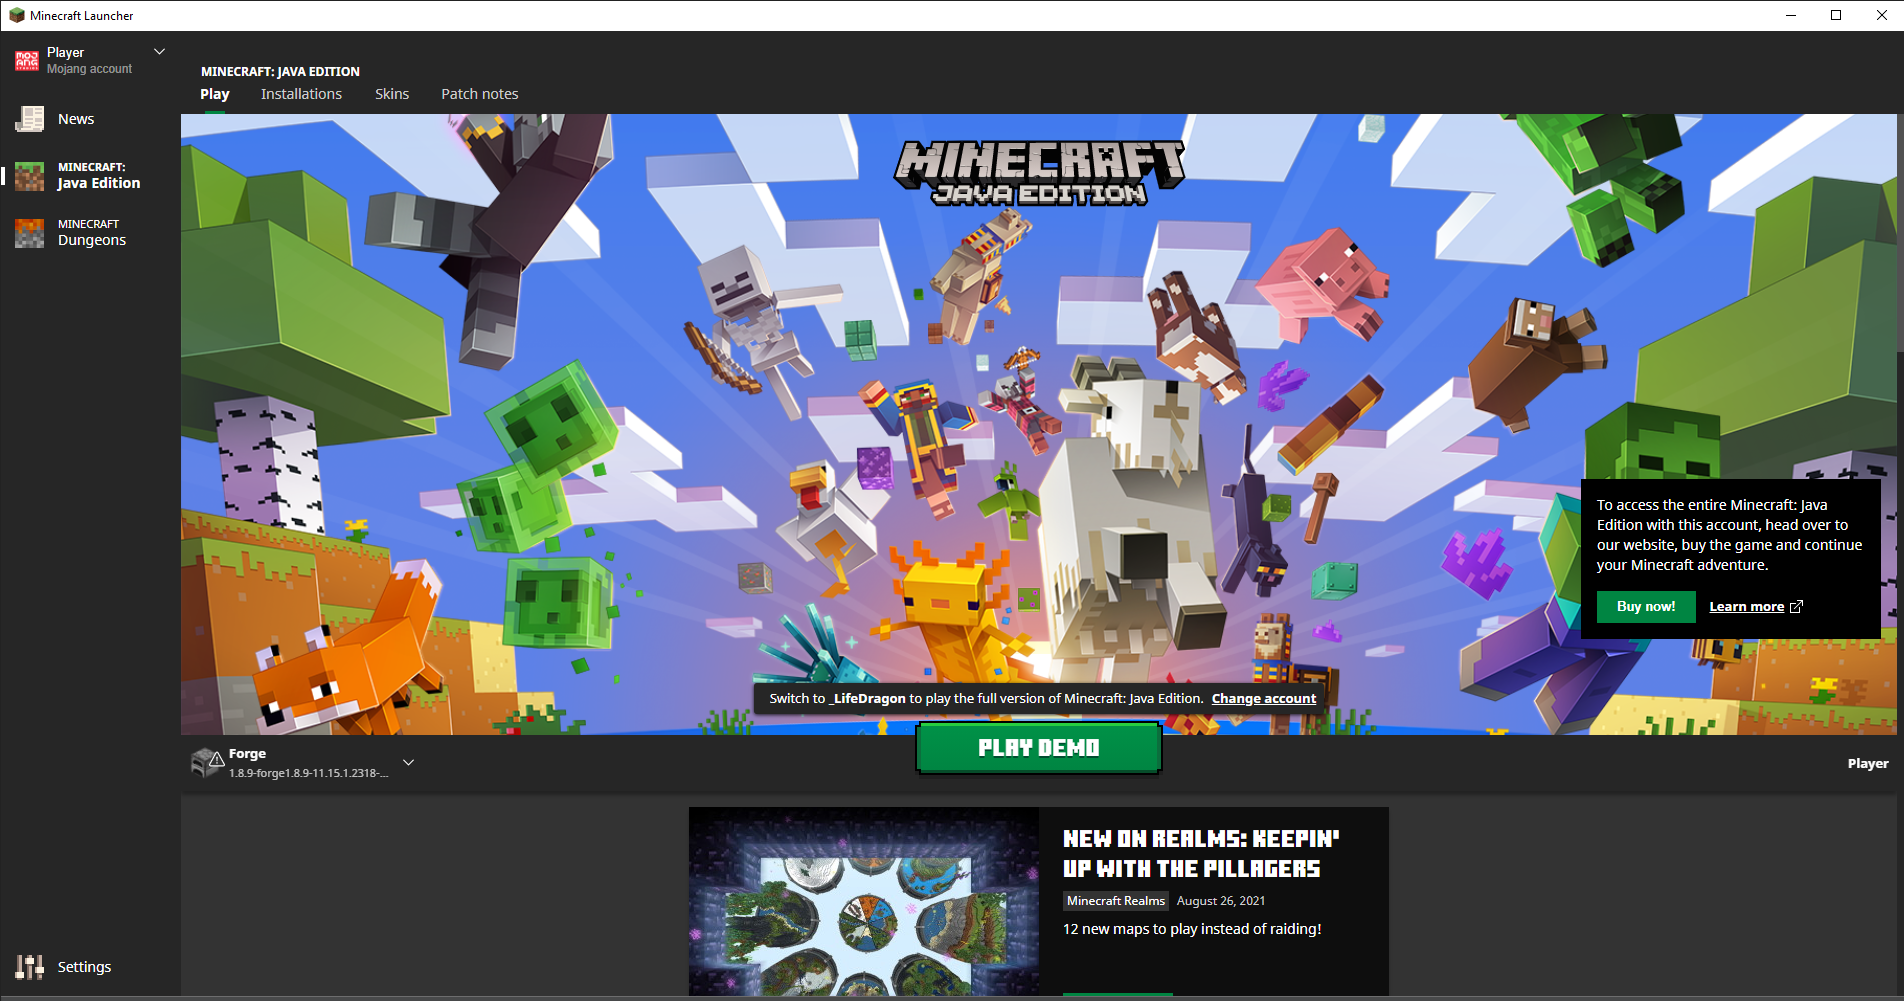Select Minecraft Dungeons in the sidebar
Screen dimensions: 1904x1001
point(90,233)
